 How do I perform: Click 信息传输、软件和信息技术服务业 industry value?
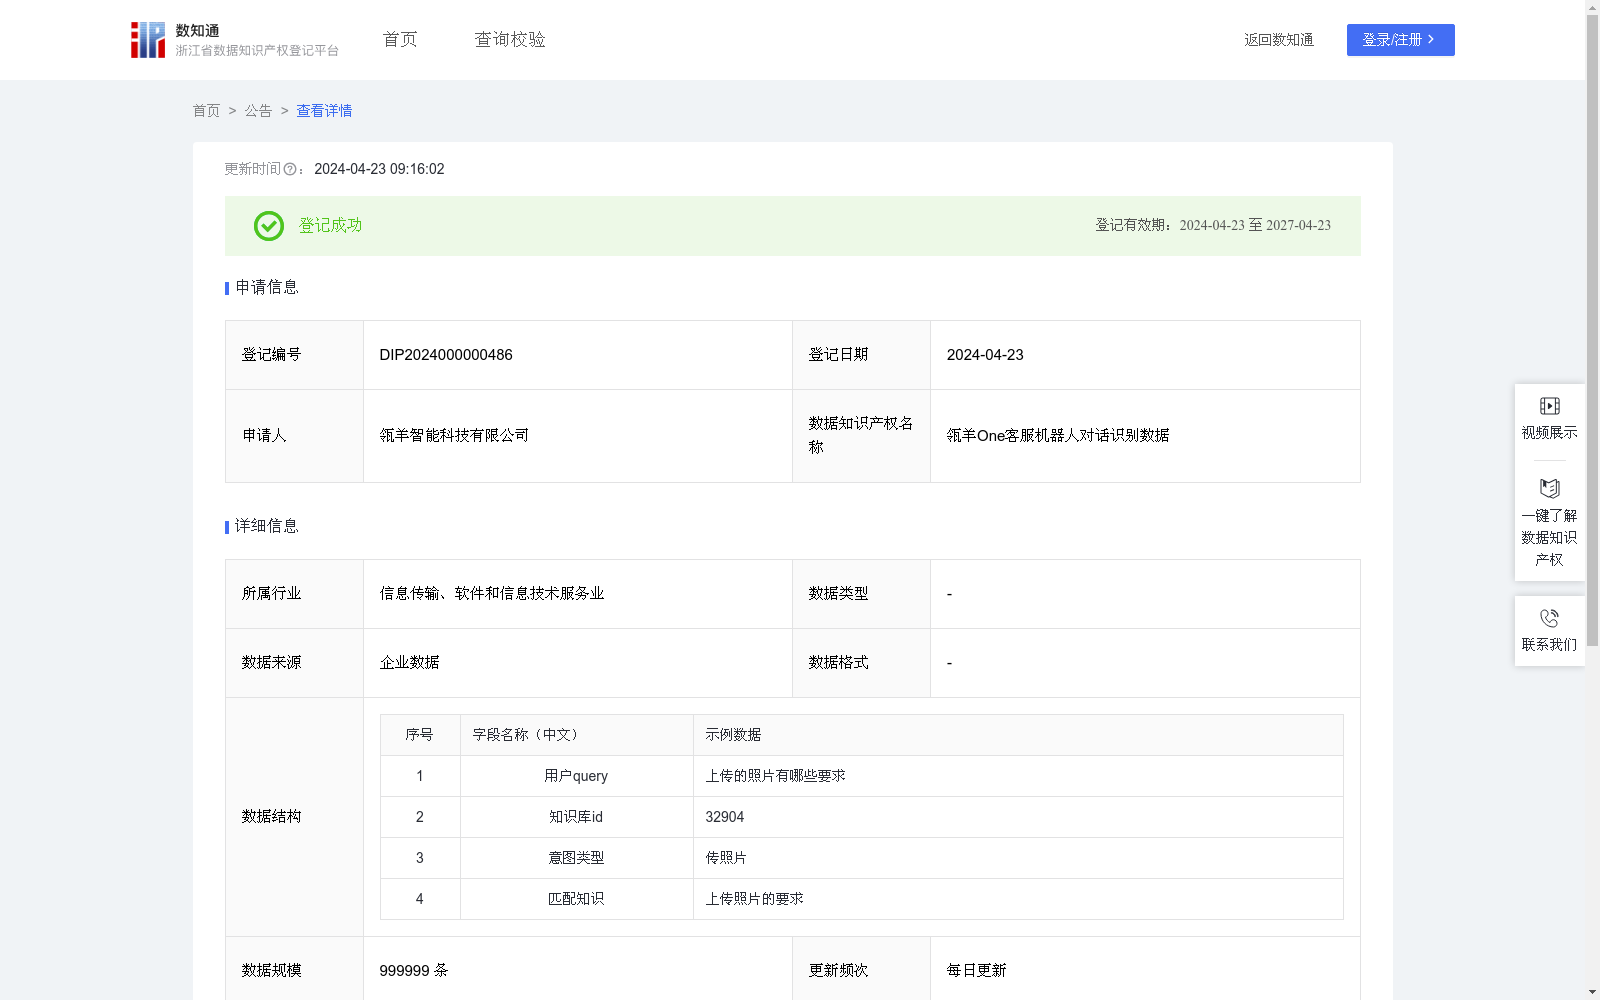492,594
